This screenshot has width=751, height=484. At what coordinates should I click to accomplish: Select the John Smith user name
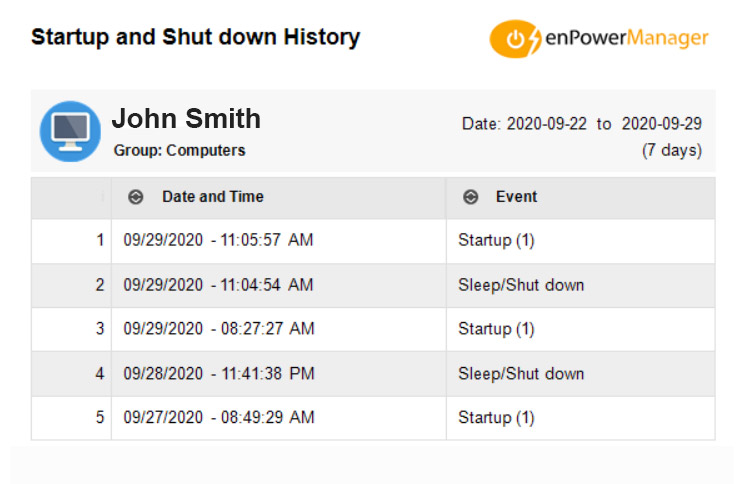click(x=186, y=118)
